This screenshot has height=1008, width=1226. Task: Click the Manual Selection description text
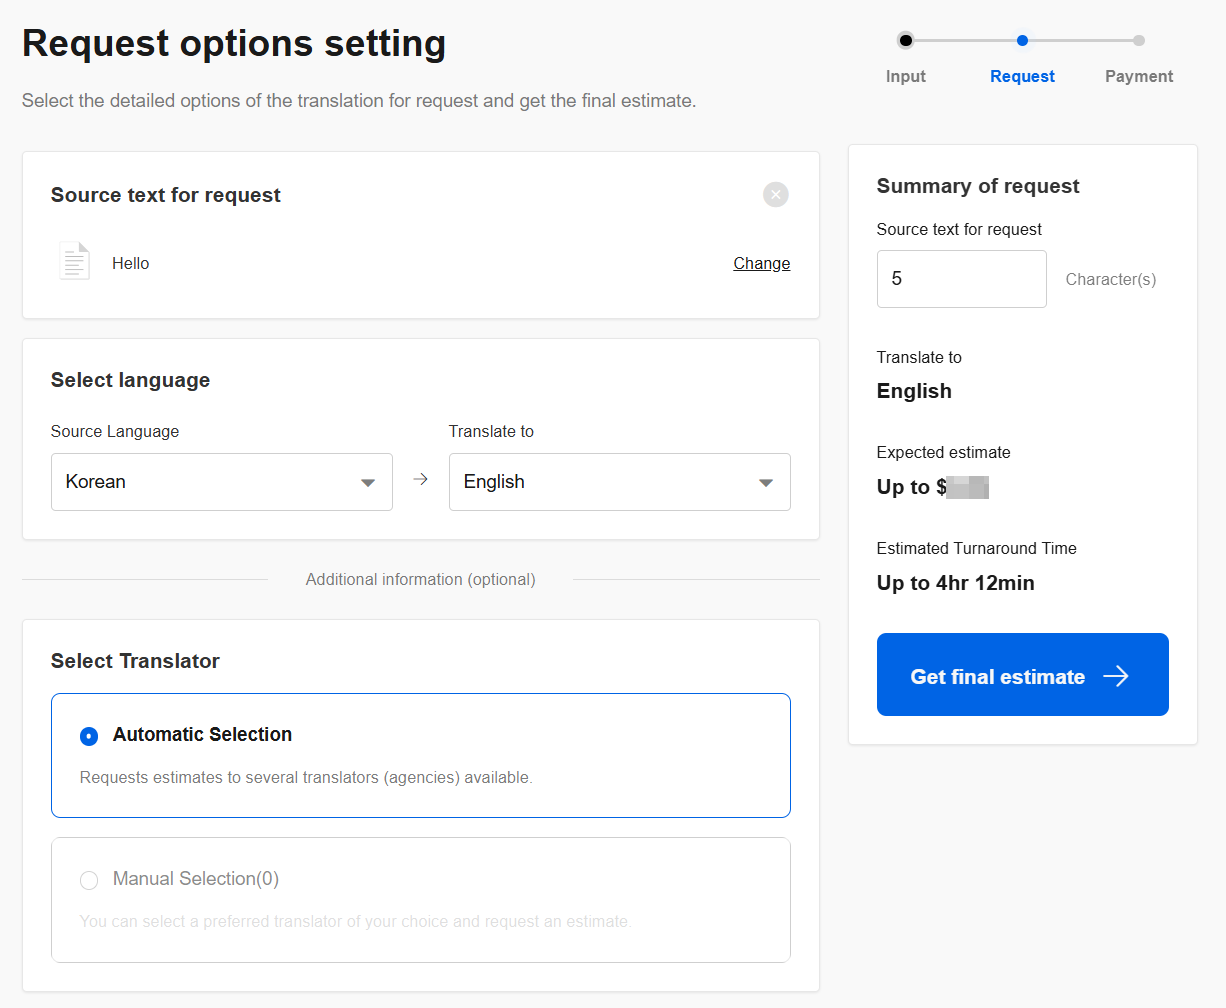(356, 921)
